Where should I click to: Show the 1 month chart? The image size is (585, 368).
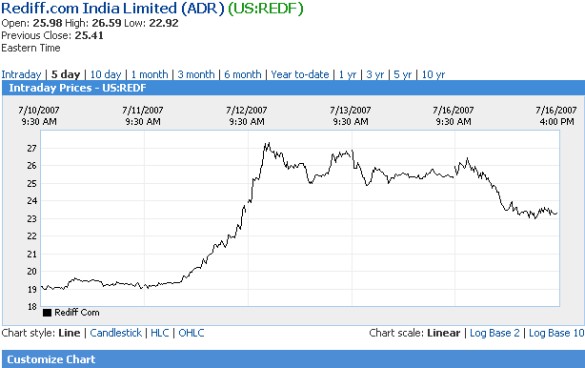[149, 74]
